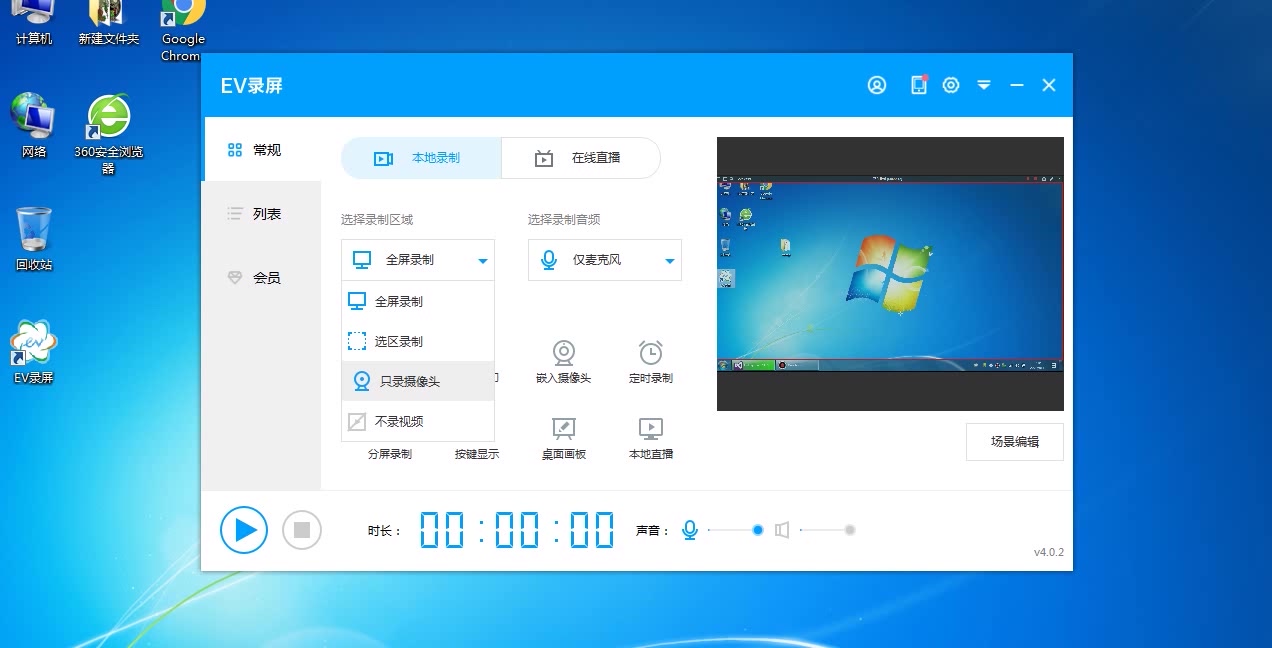This screenshot has width=1272, height=648.
Task: Close the EV录屏 window
Action: tap(1049, 86)
